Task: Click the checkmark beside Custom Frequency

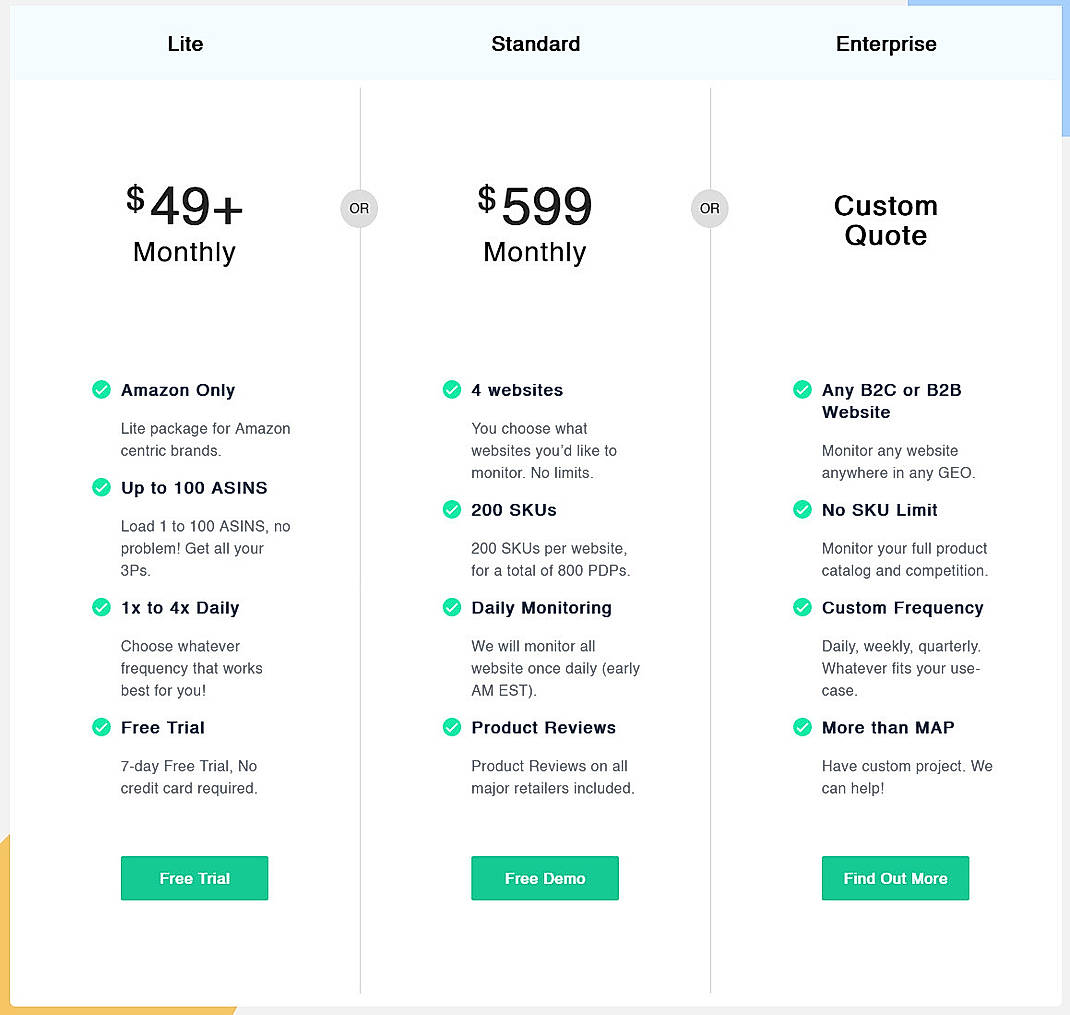Action: click(x=802, y=607)
